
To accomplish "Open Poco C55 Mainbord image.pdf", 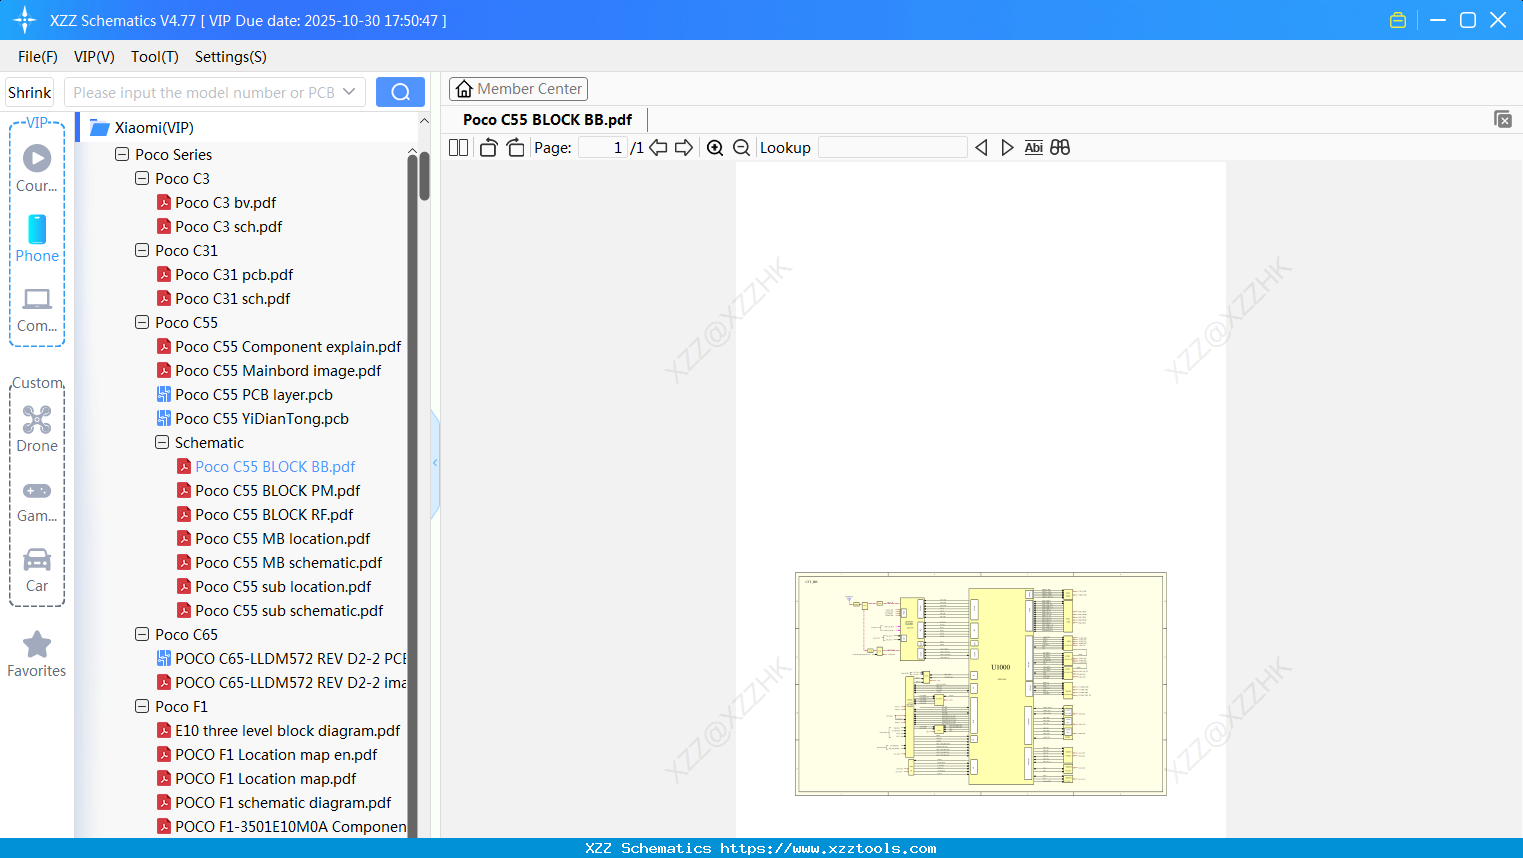I will (278, 371).
